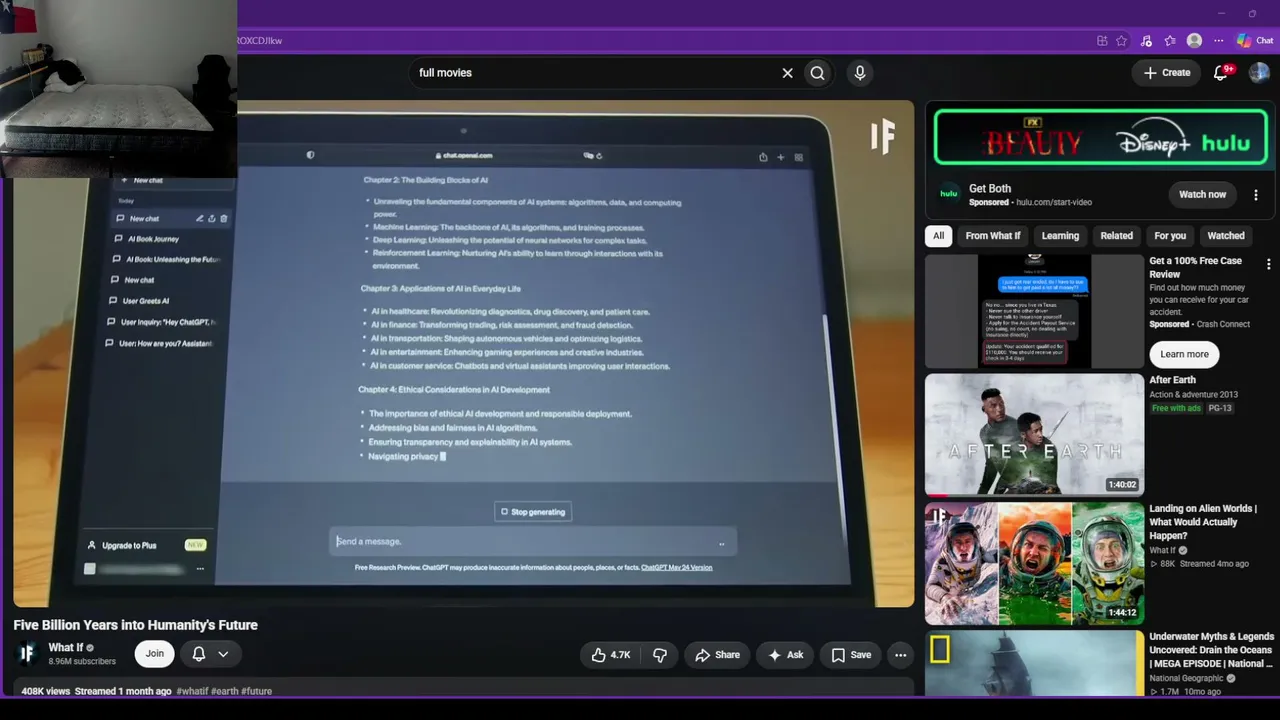Dislike the video with thumbs down
The width and height of the screenshot is (1280, 720).
660,655
